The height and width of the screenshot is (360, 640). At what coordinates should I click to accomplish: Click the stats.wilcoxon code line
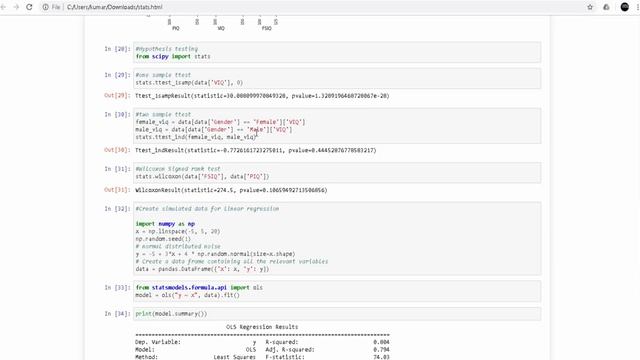coord(202,176)
